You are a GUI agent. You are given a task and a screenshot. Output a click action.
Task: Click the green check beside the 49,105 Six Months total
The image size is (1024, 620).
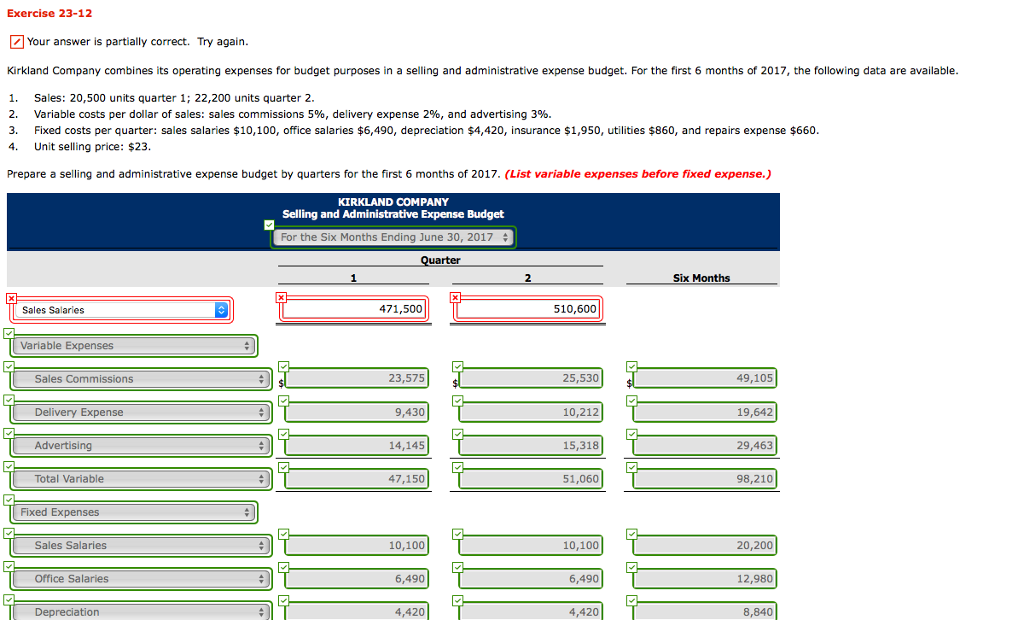tap(631, 365)
